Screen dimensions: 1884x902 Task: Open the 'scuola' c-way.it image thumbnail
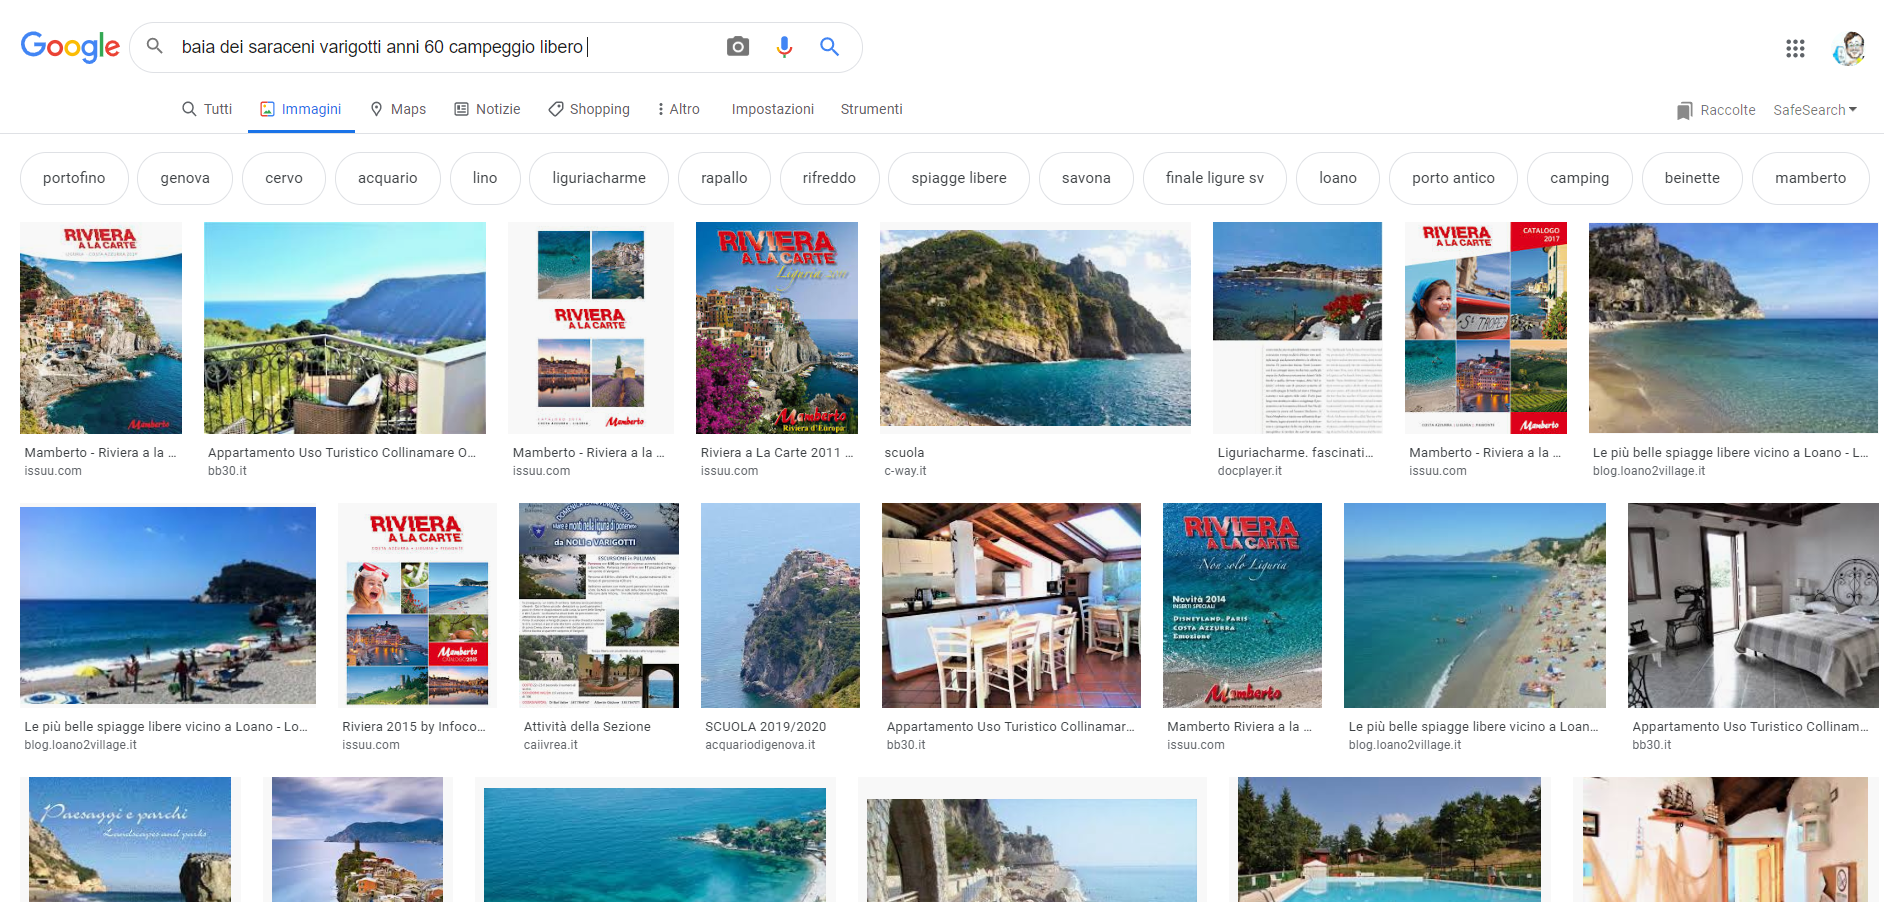(1035, 328)
